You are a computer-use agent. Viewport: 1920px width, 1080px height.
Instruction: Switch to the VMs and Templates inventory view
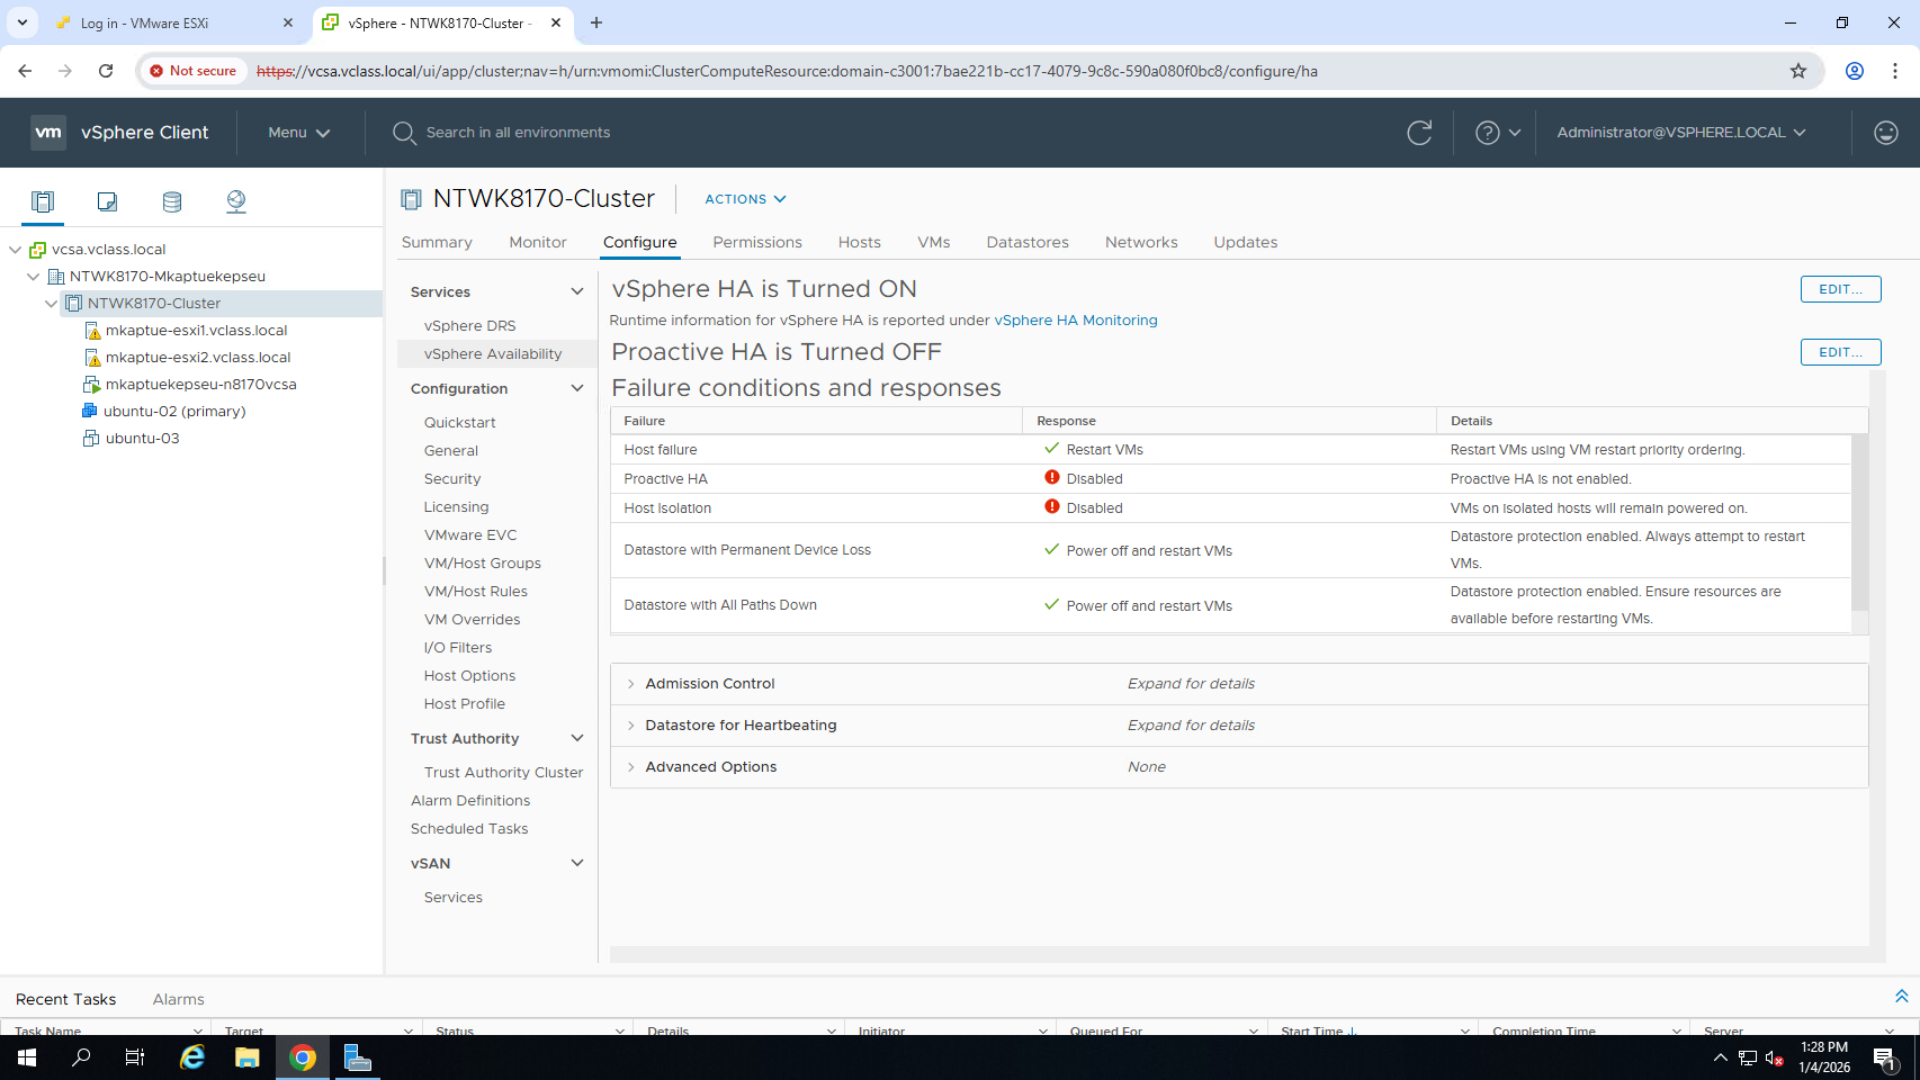(107, 201)
